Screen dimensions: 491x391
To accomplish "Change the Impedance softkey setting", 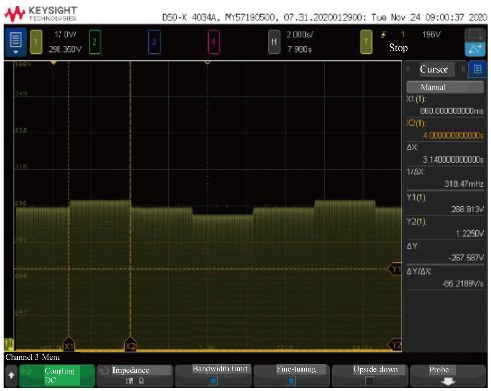I will [135, 375].
